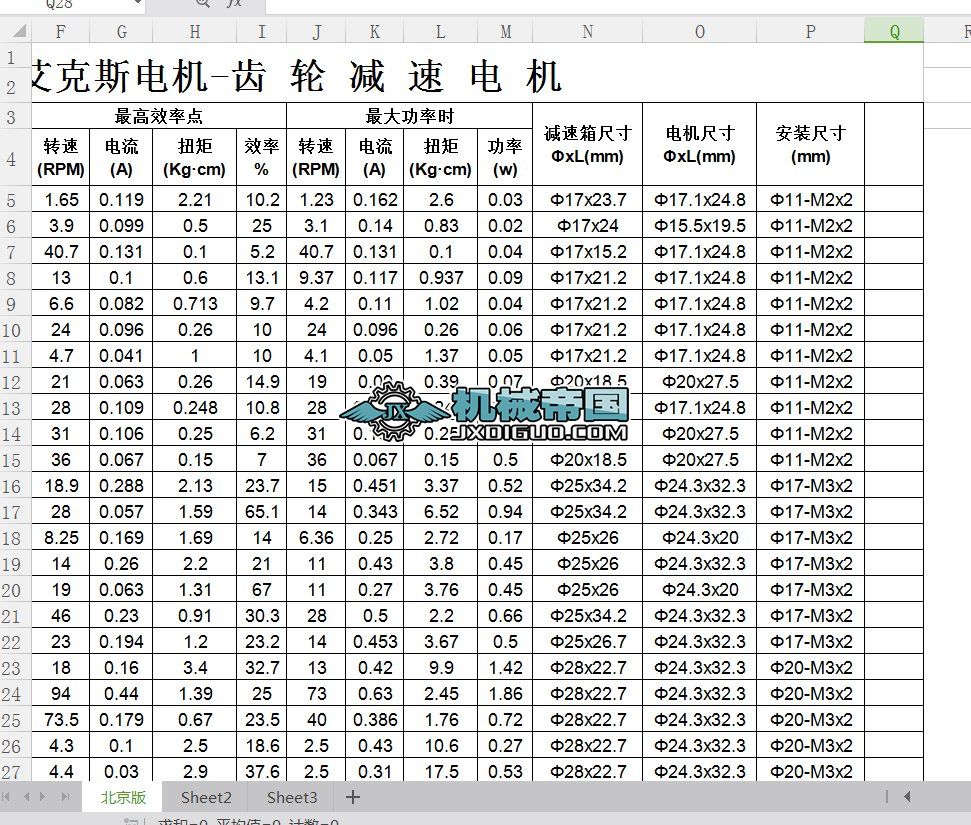Select column header Q

point(893,31)
